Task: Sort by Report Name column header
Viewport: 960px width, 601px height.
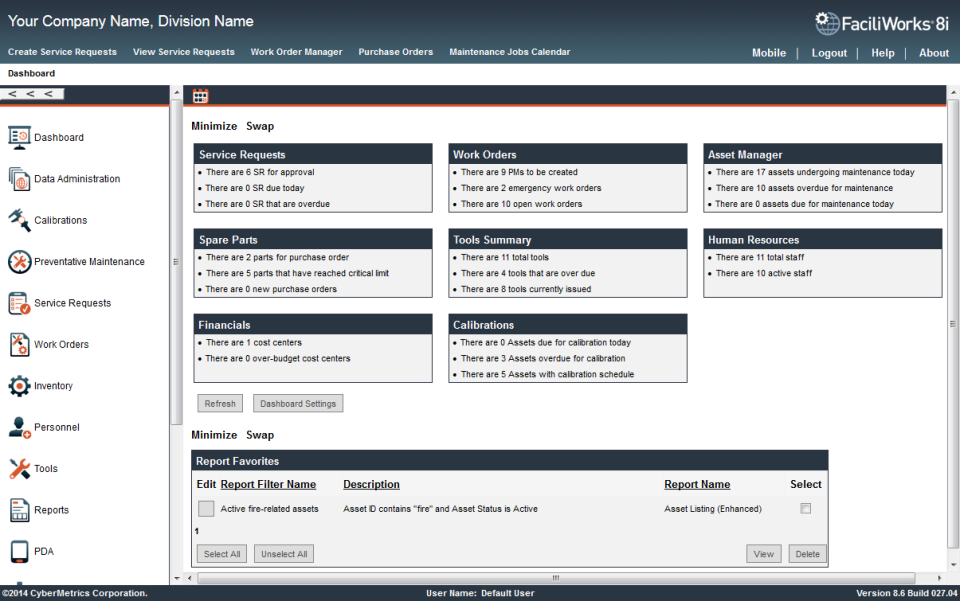Action: click(x=697, y=484)
